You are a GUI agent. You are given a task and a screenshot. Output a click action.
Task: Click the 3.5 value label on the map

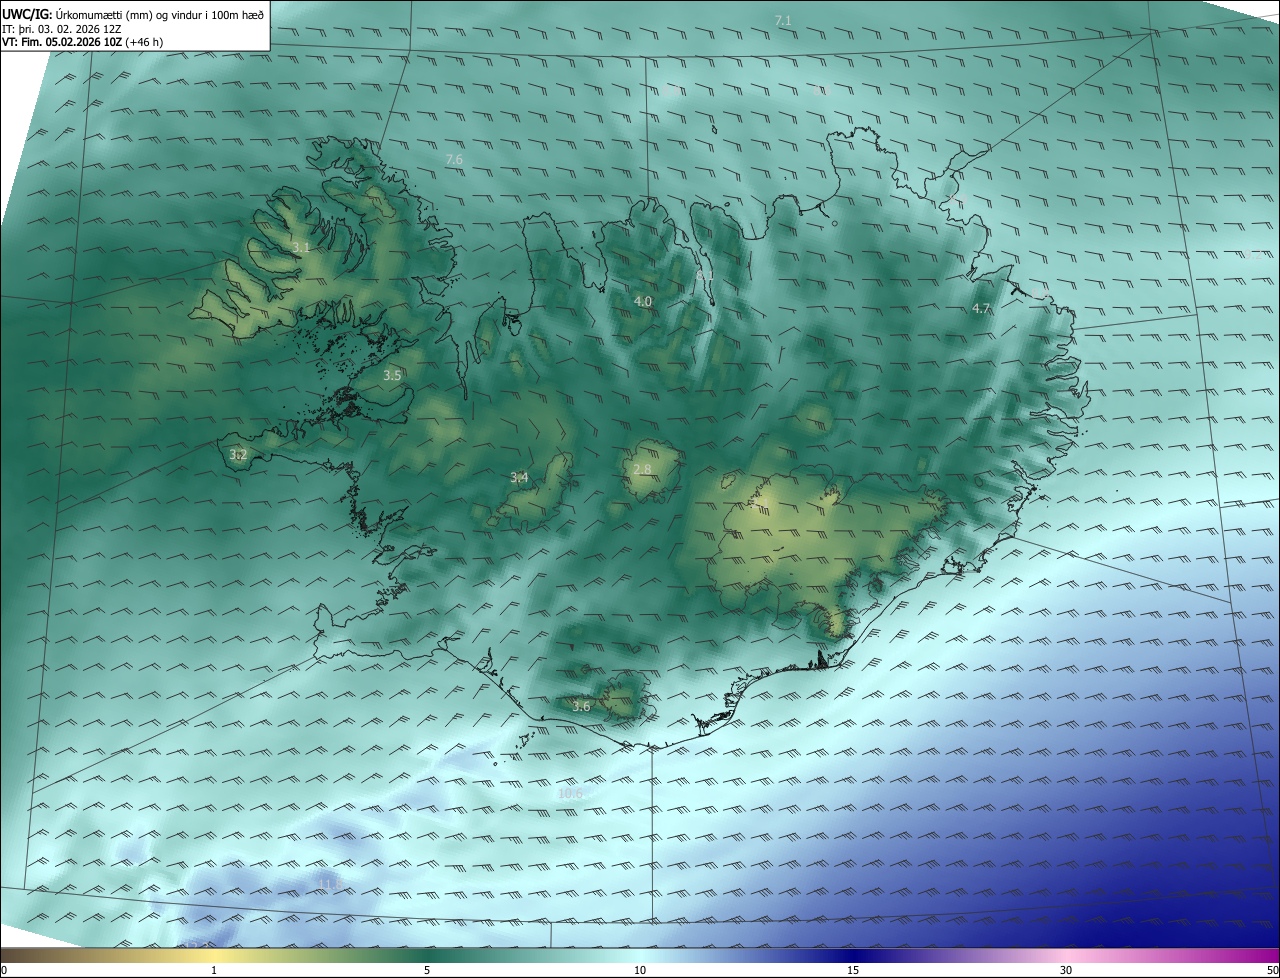pos(392,376)
